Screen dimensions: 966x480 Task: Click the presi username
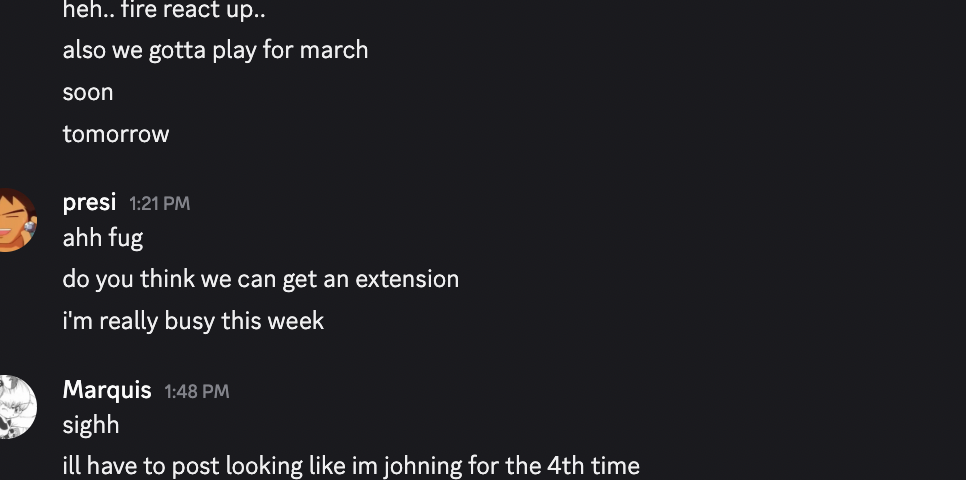(x=89, y=202)
